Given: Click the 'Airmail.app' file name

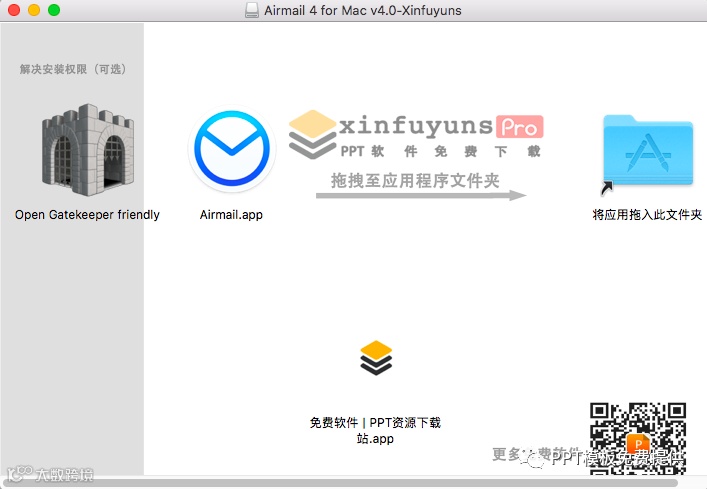Looking at the screenshot, I should coord(231,215).
